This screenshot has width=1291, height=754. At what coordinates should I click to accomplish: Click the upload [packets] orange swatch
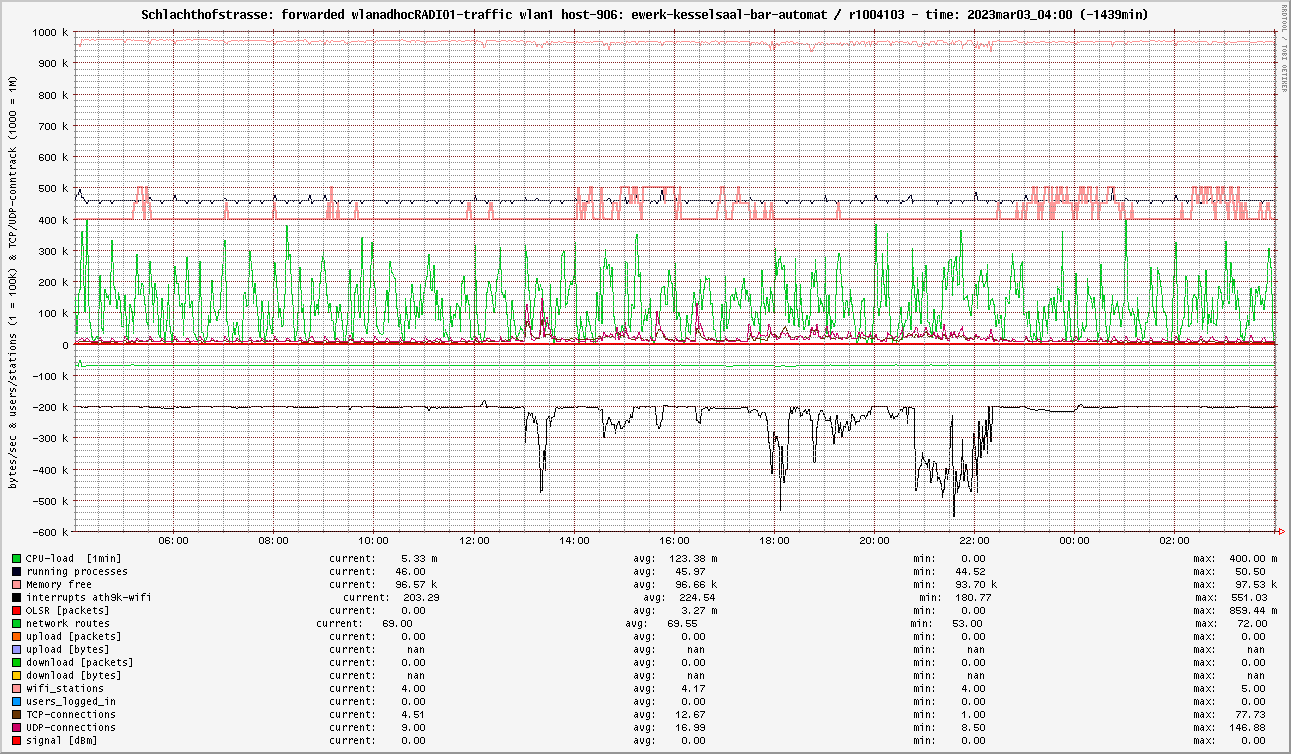(x=17, y=636)
